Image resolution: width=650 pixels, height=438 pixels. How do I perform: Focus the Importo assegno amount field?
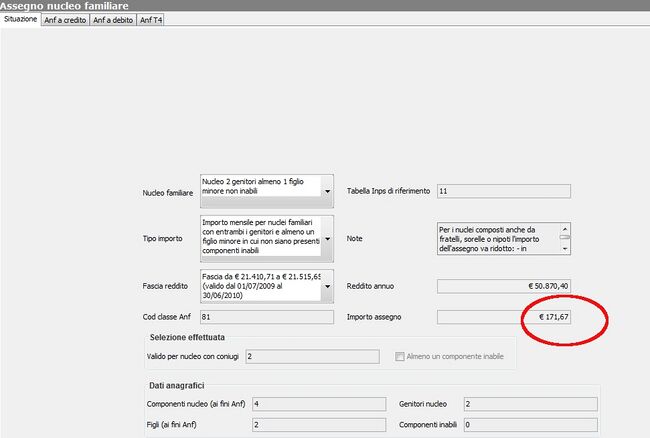503,317
